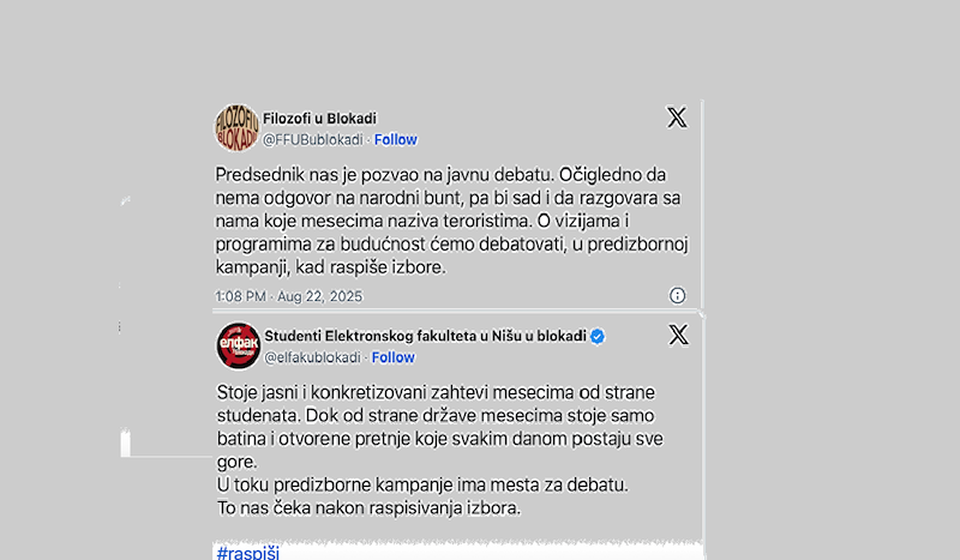Click the sentence 'Stoje jasni i konkretizovani zahtevi'
The height and width of the screenshot is (560, 960).
click(x=436, y=404)
